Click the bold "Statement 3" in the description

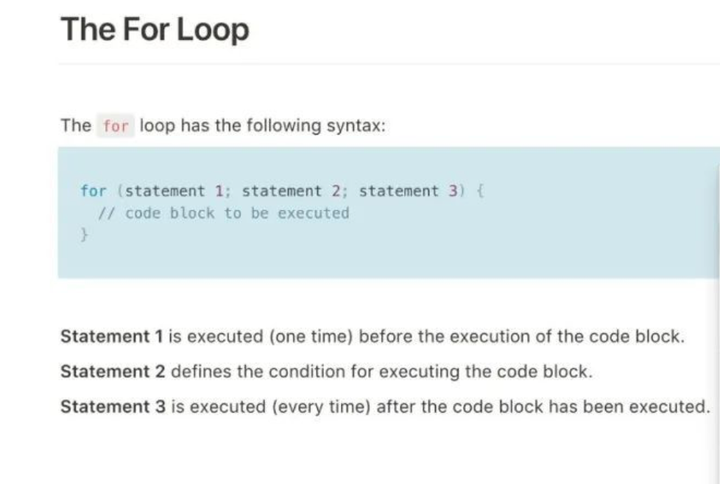click(113, 406)
